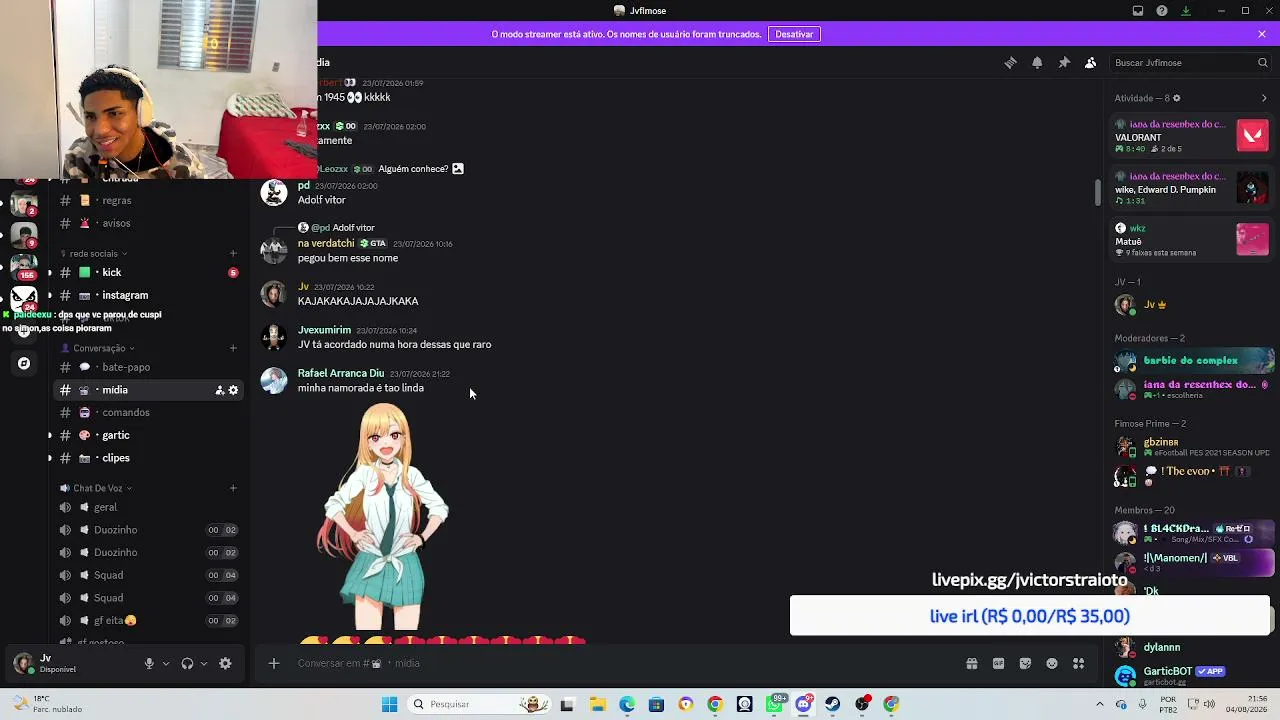1280x720 pixels.
Task: Add channel to Chat De Voz category
Action: tap(233, 488)
